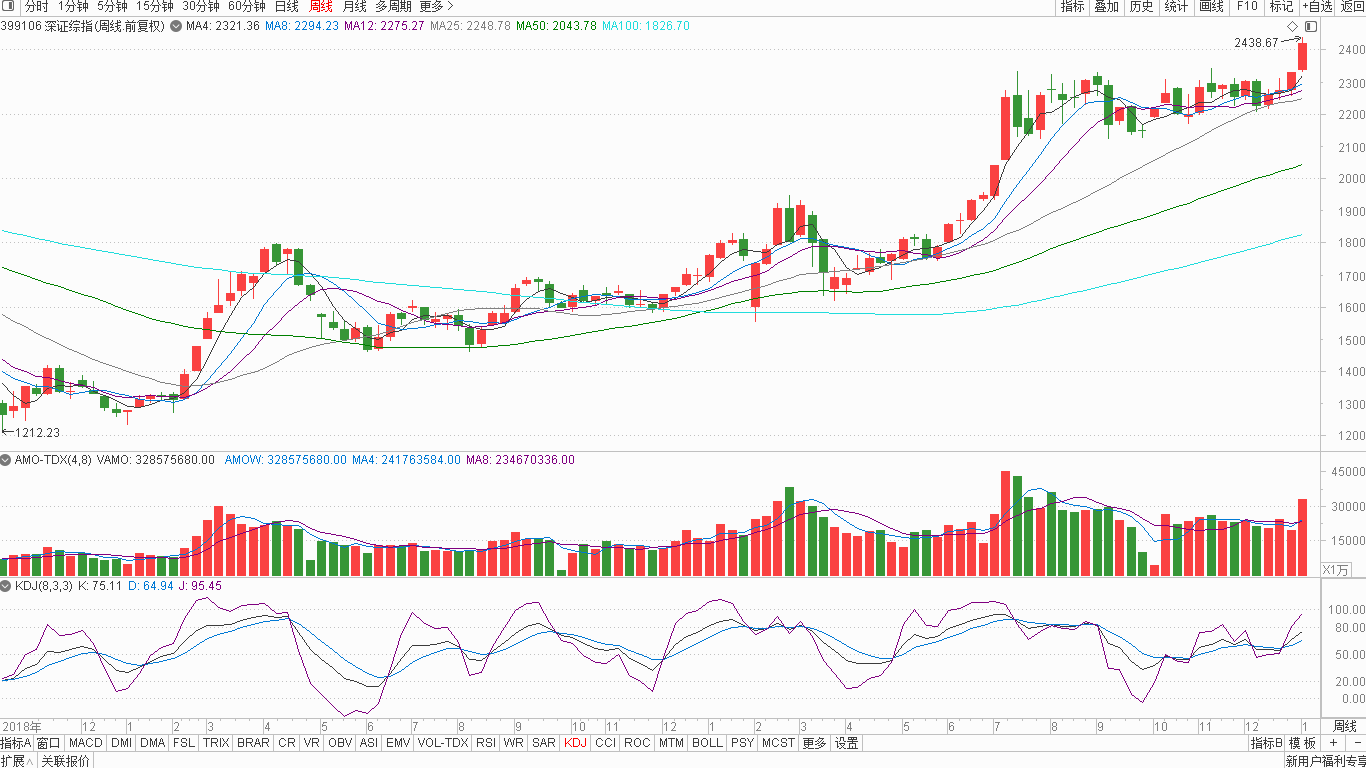The image size is (1366, 768).
Task: Select the SAR indicator
Action: (x=544, y=743)
